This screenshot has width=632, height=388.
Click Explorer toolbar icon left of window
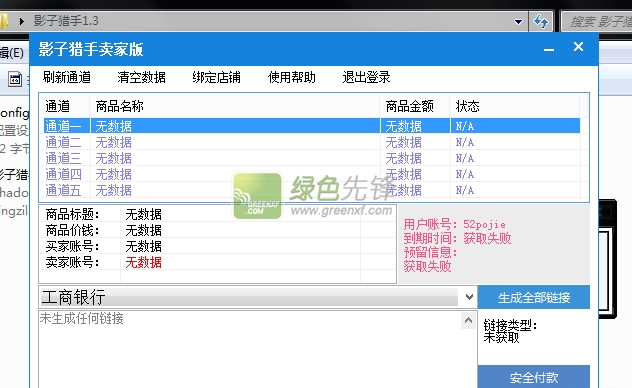(15, 79)
